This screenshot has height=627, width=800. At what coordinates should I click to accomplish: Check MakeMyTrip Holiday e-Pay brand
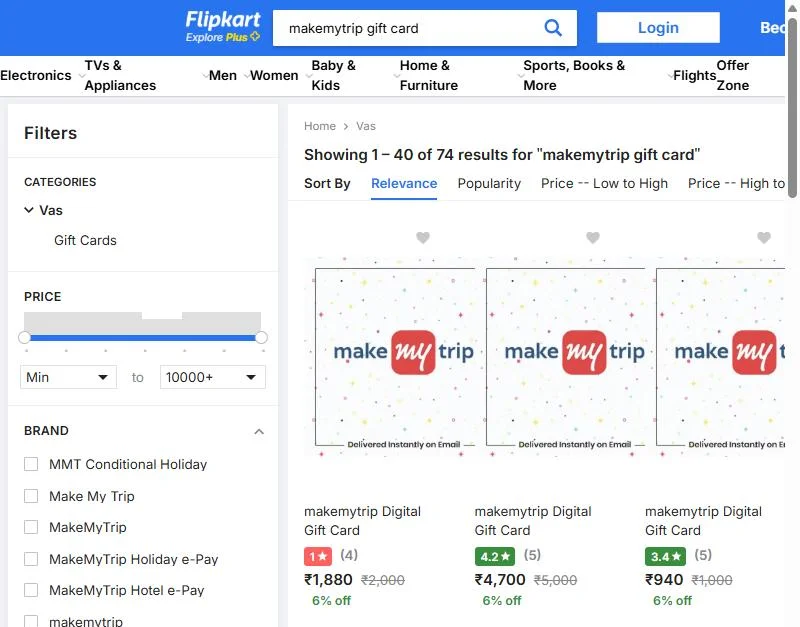[x=31, y=559]
